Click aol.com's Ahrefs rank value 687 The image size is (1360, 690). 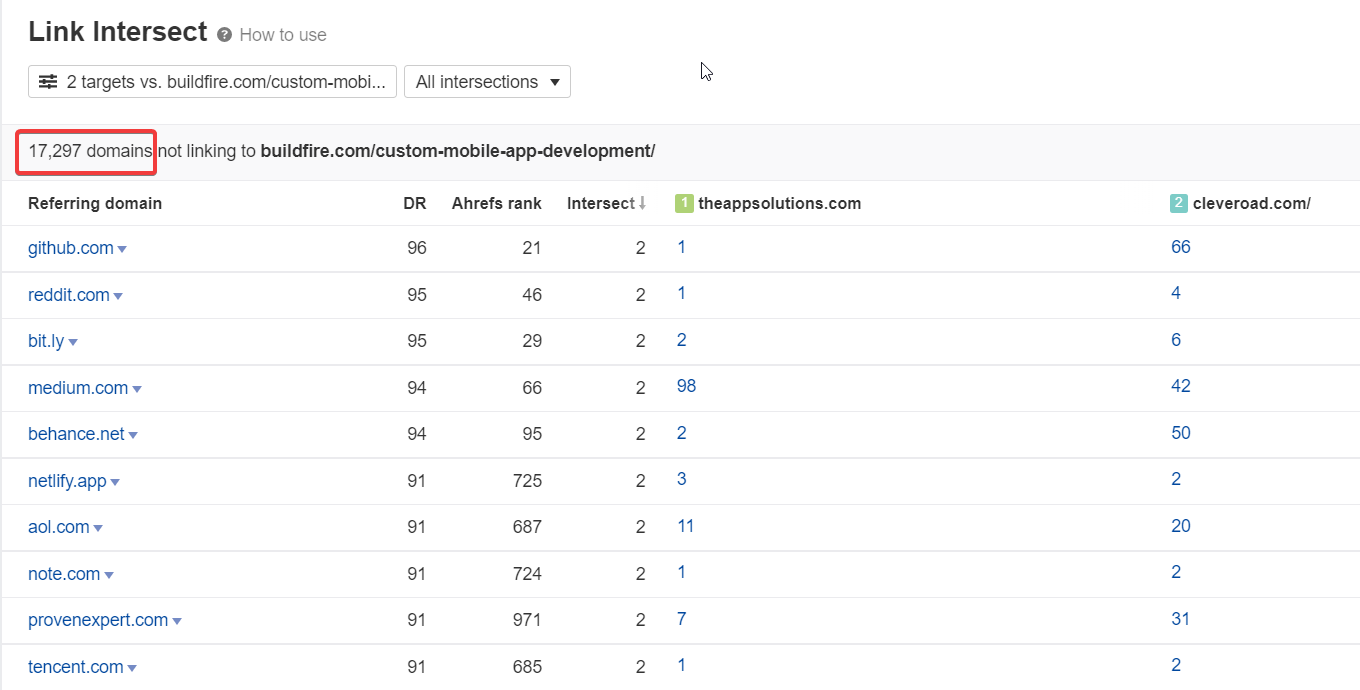click(527, 527)
